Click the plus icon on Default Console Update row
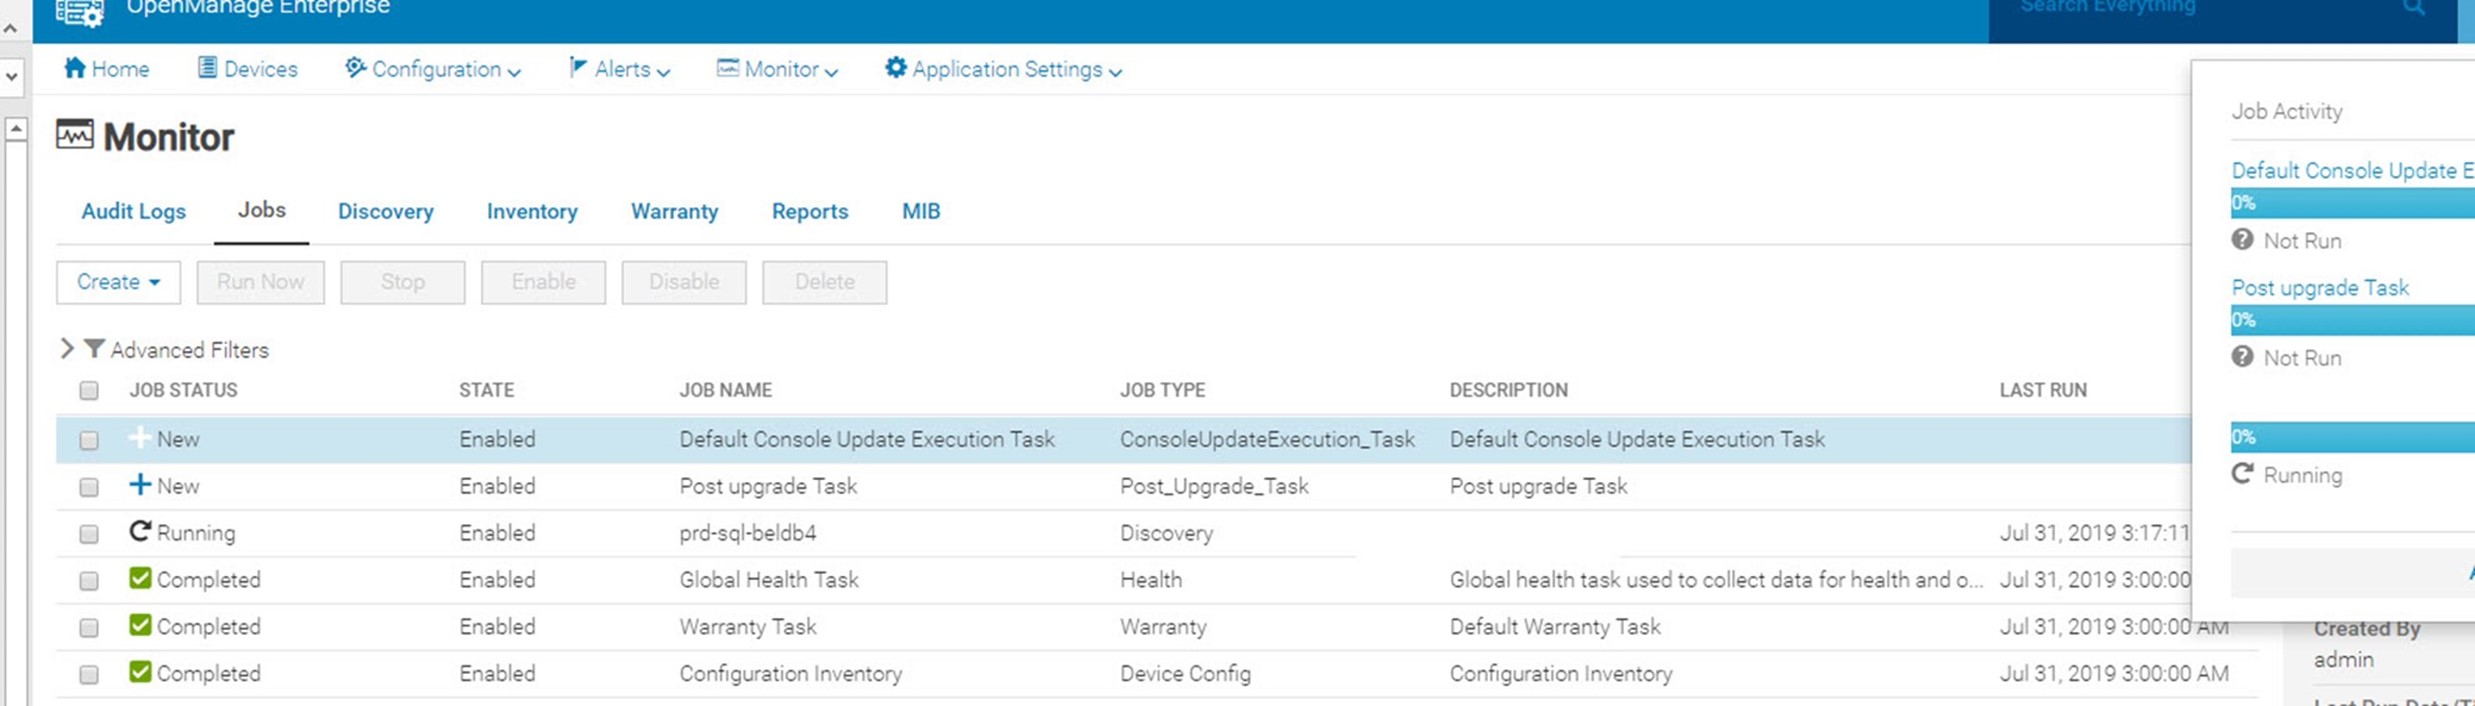This screenshot has height=706, width=2475. click(x=140, y=438)
